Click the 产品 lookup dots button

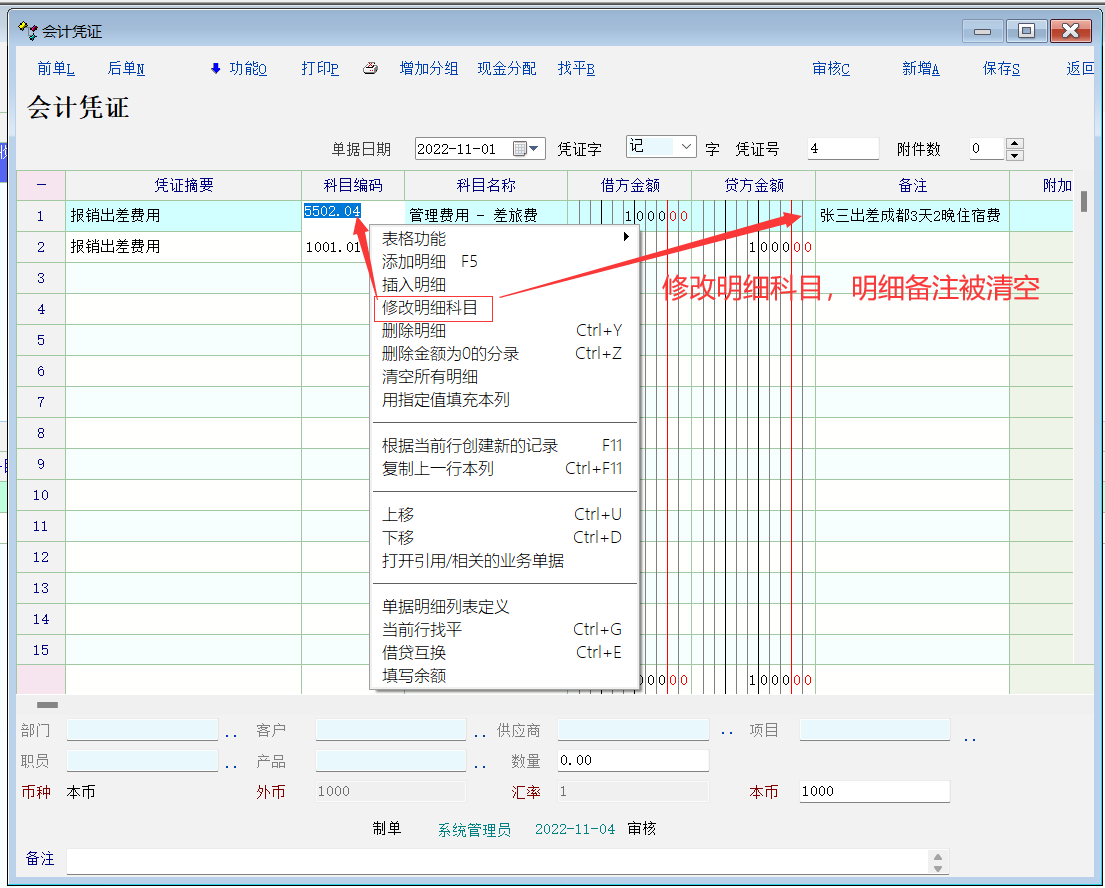[480, 766]
